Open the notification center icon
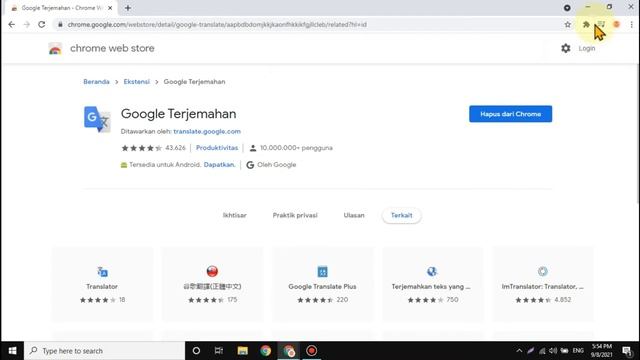This screenshot has height=360, width=640. [x=627, y=351]
